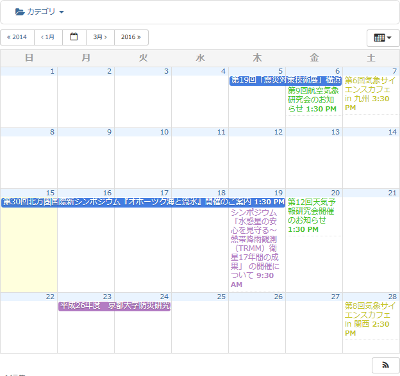Image resolution: width=400 pixels, height=376 pixels.
Task: Open 平成26年度 京都大学防災研究 event bar
Action: click(114, 306)
